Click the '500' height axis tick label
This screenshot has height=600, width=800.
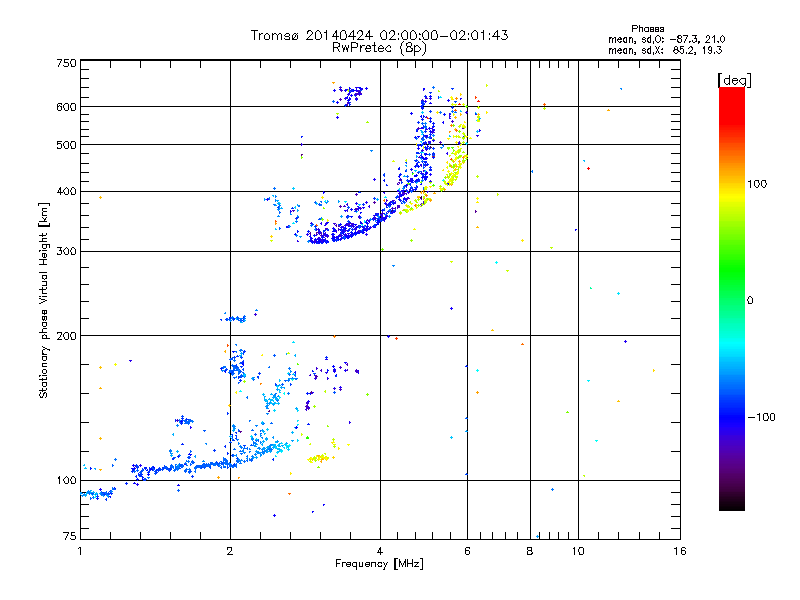[66, 145]
